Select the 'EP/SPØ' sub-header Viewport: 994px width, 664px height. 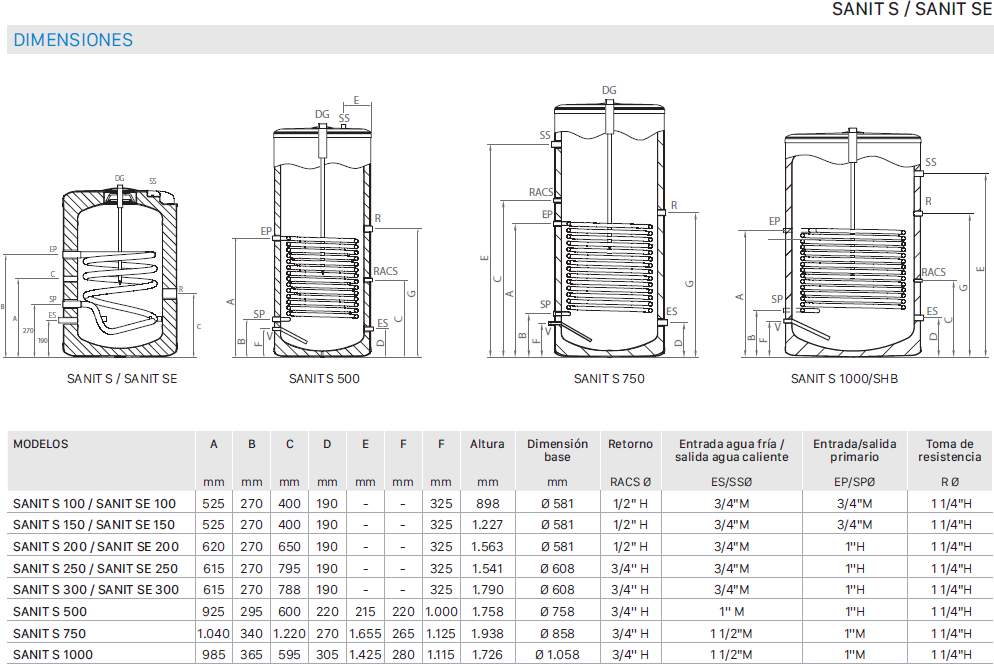click(x=855, y=482)
